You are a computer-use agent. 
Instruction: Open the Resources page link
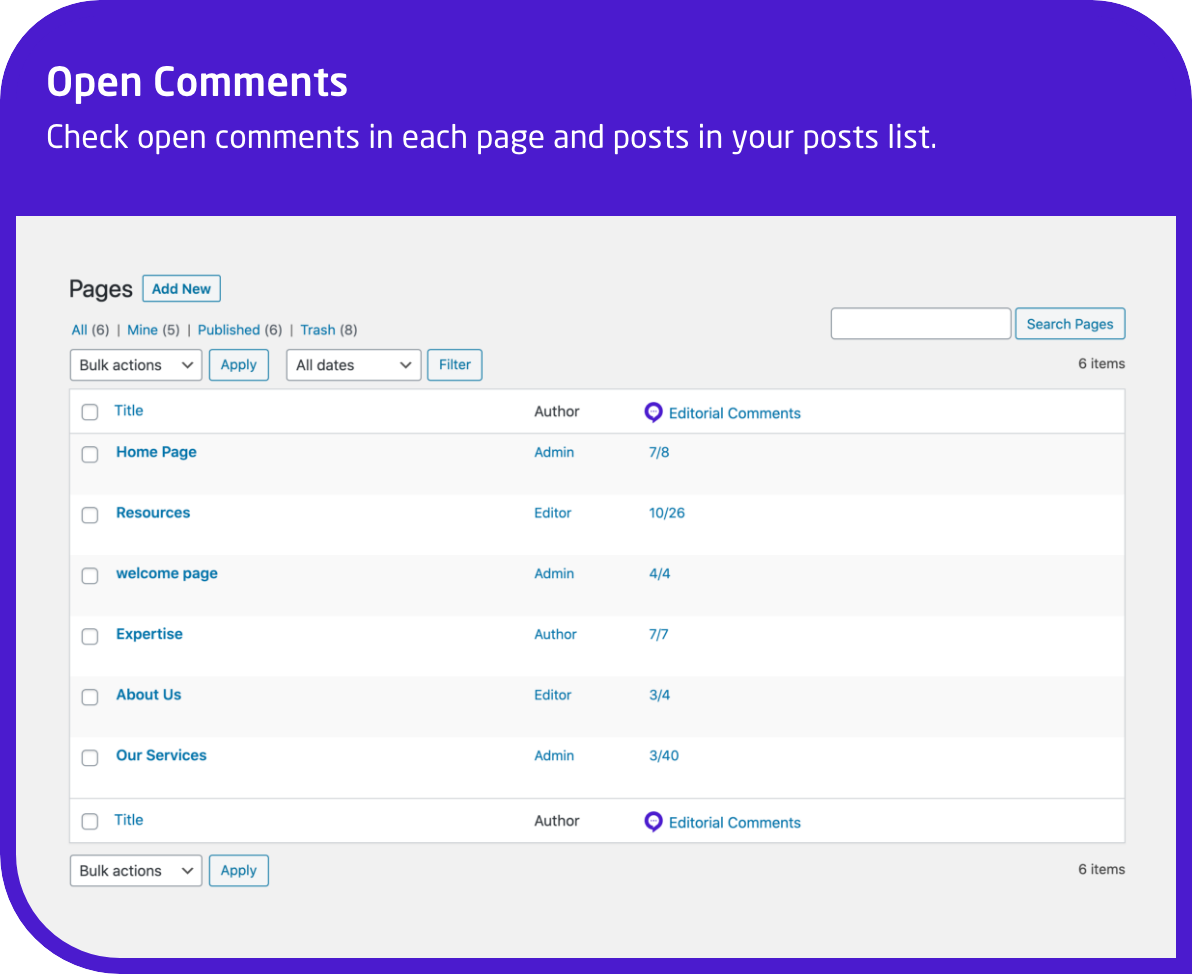pos(153,512)
